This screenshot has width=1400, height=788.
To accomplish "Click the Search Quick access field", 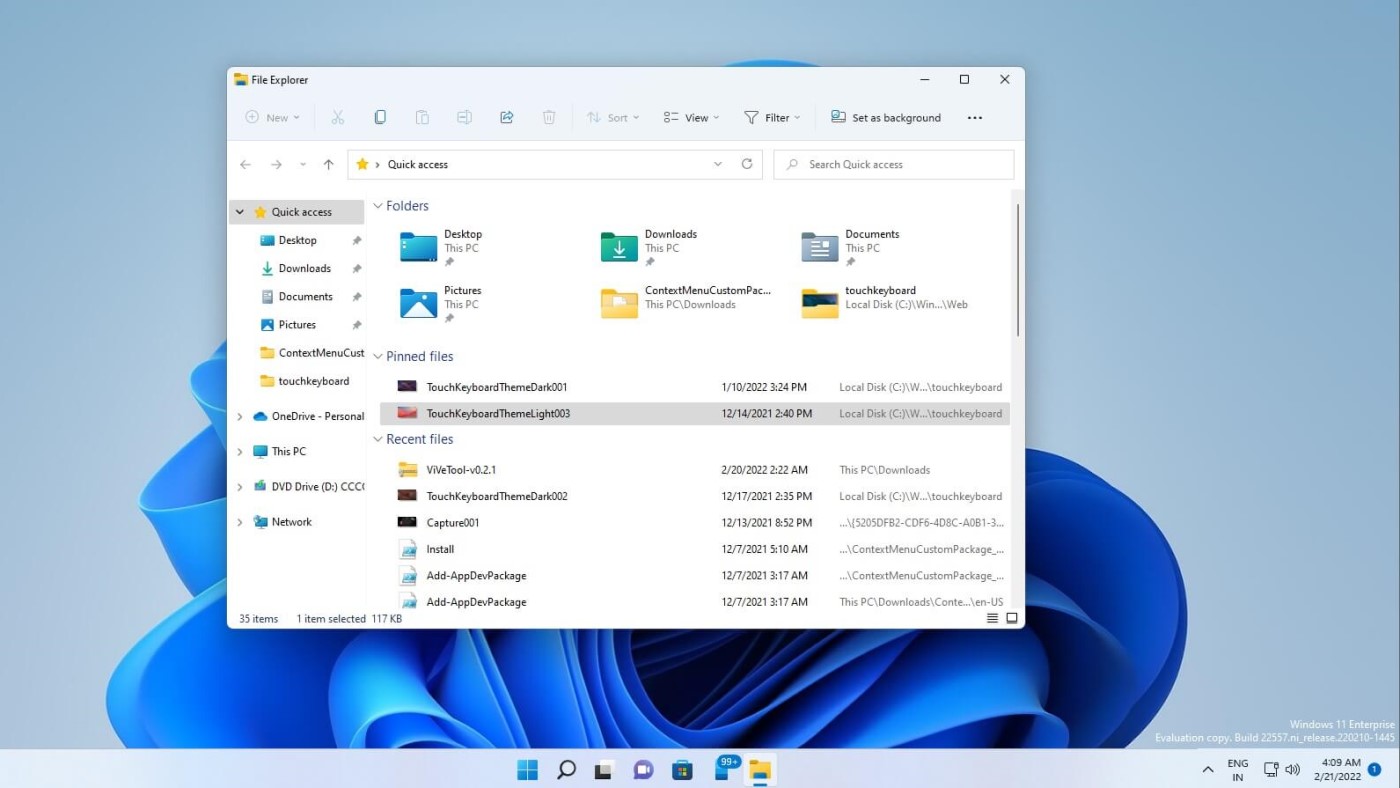I will tap(893, 164).
